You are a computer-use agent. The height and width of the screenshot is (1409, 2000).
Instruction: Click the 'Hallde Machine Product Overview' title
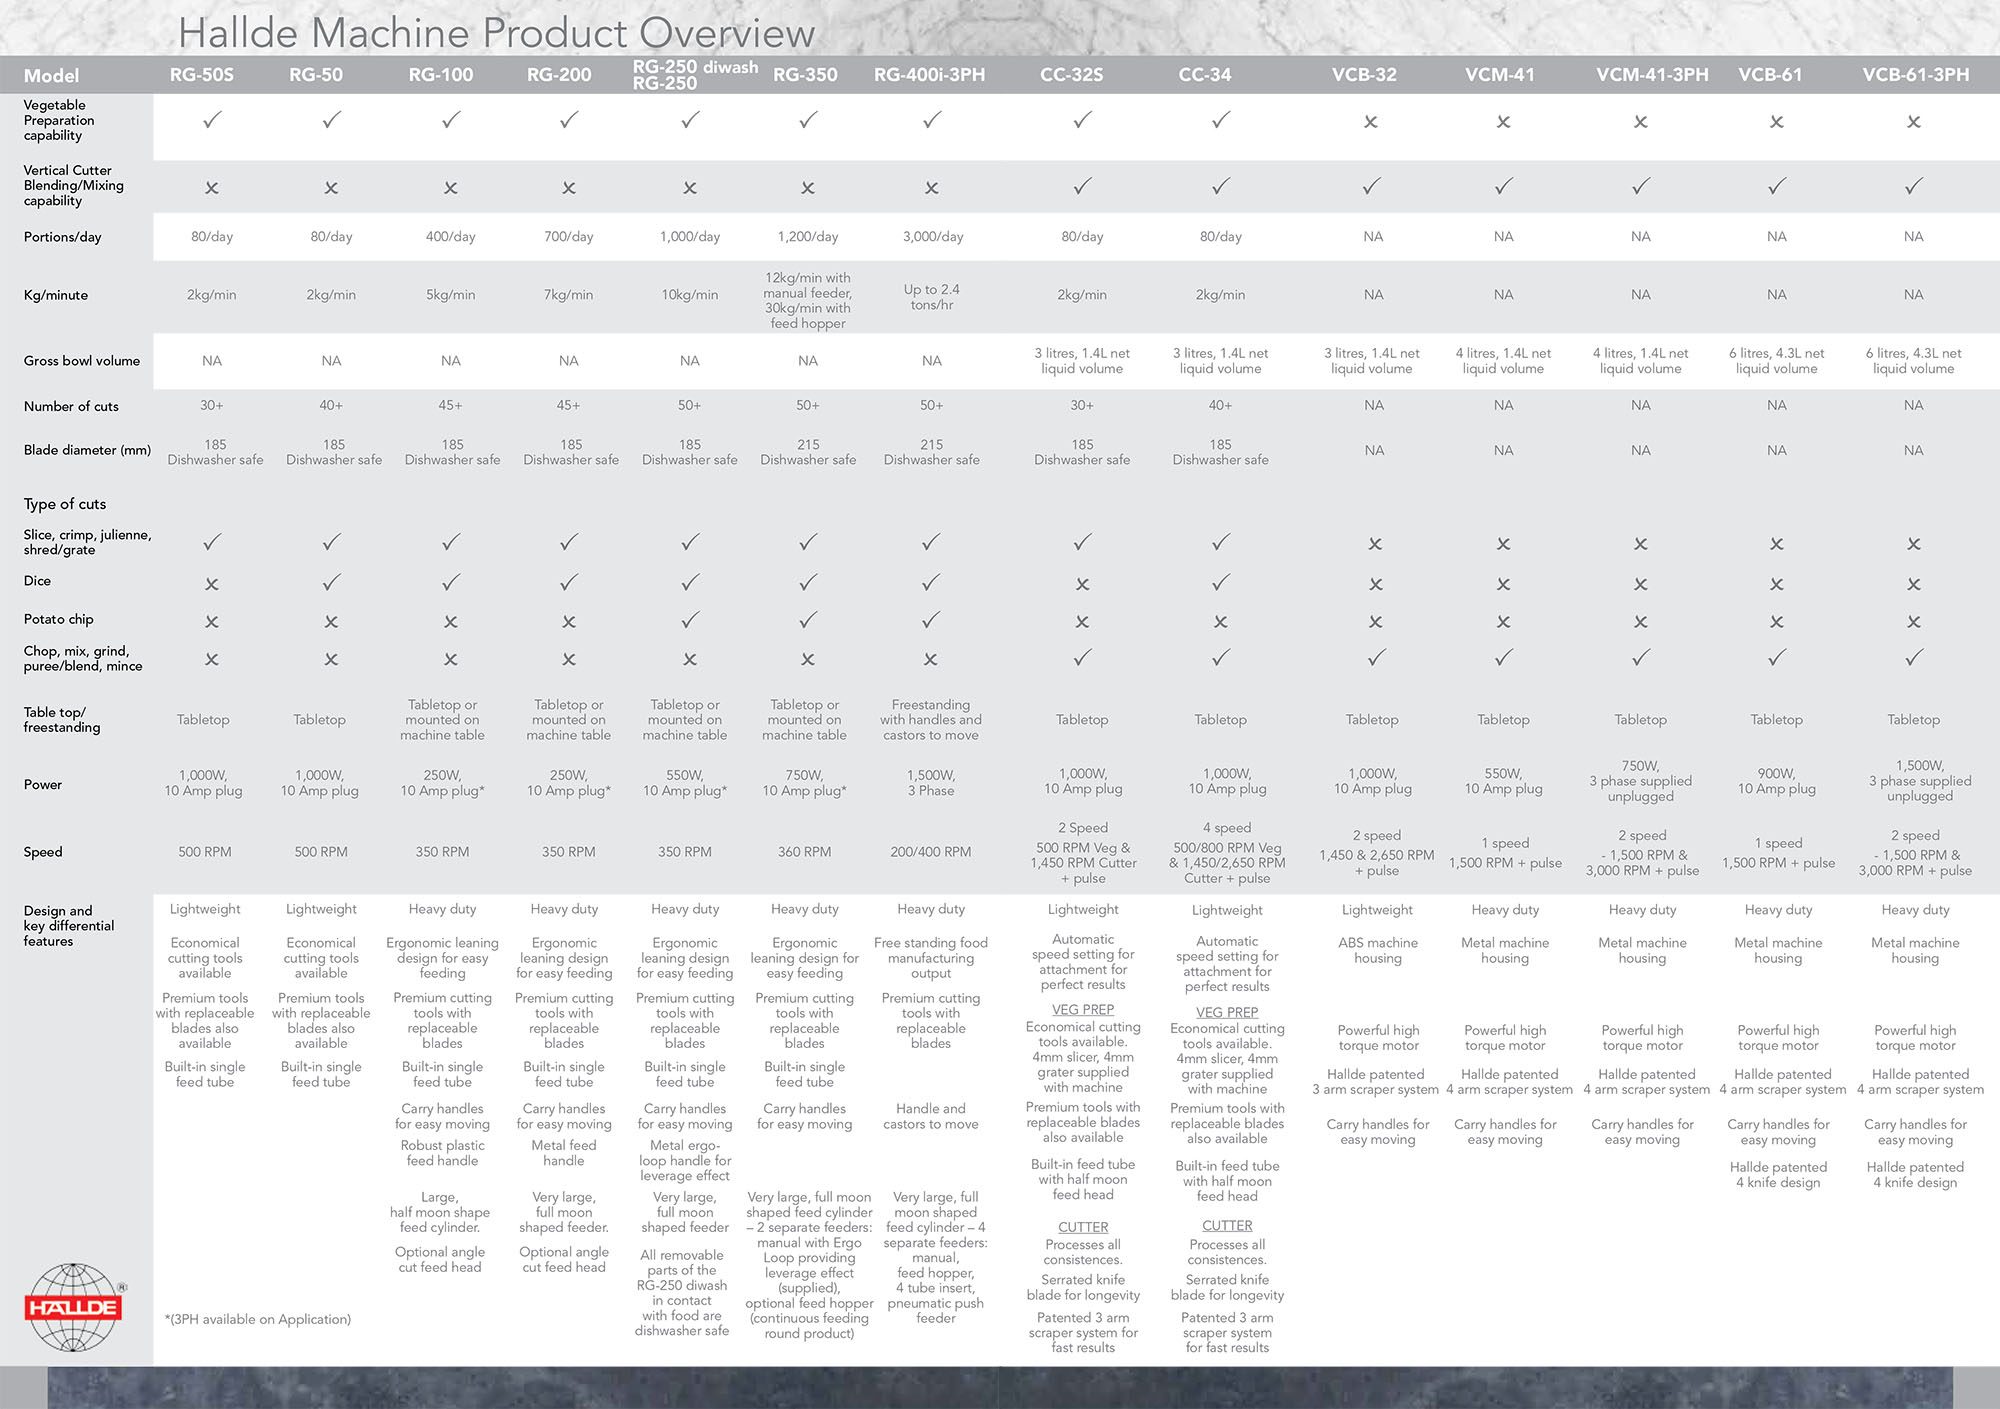(x=496, y=33)
